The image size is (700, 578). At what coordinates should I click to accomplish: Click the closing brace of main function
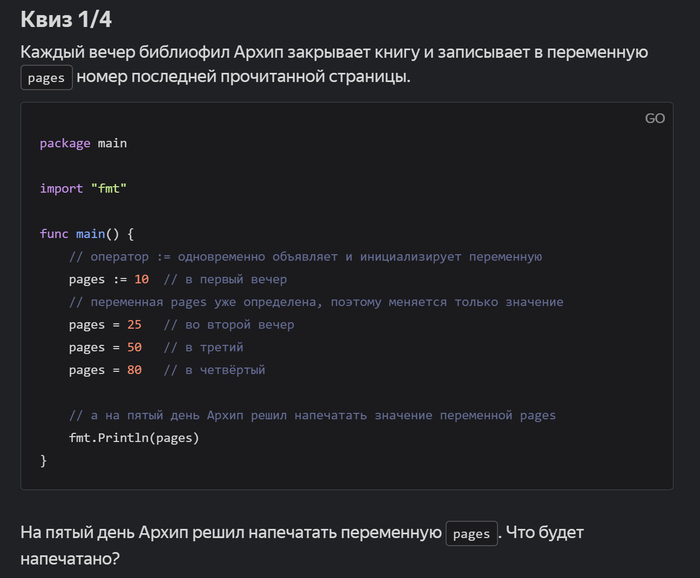pyautogui.click(x=44, y=460)
